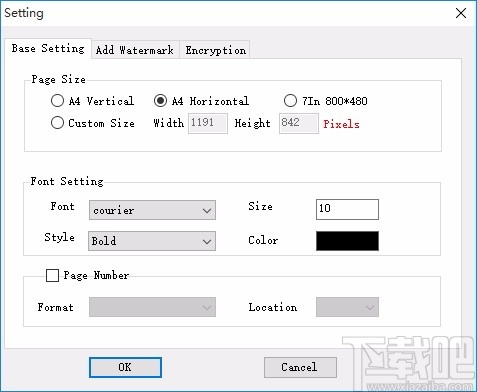Open the Base Setting tab
This screenshot has width=477, height=392.
(x=48, y=49)
